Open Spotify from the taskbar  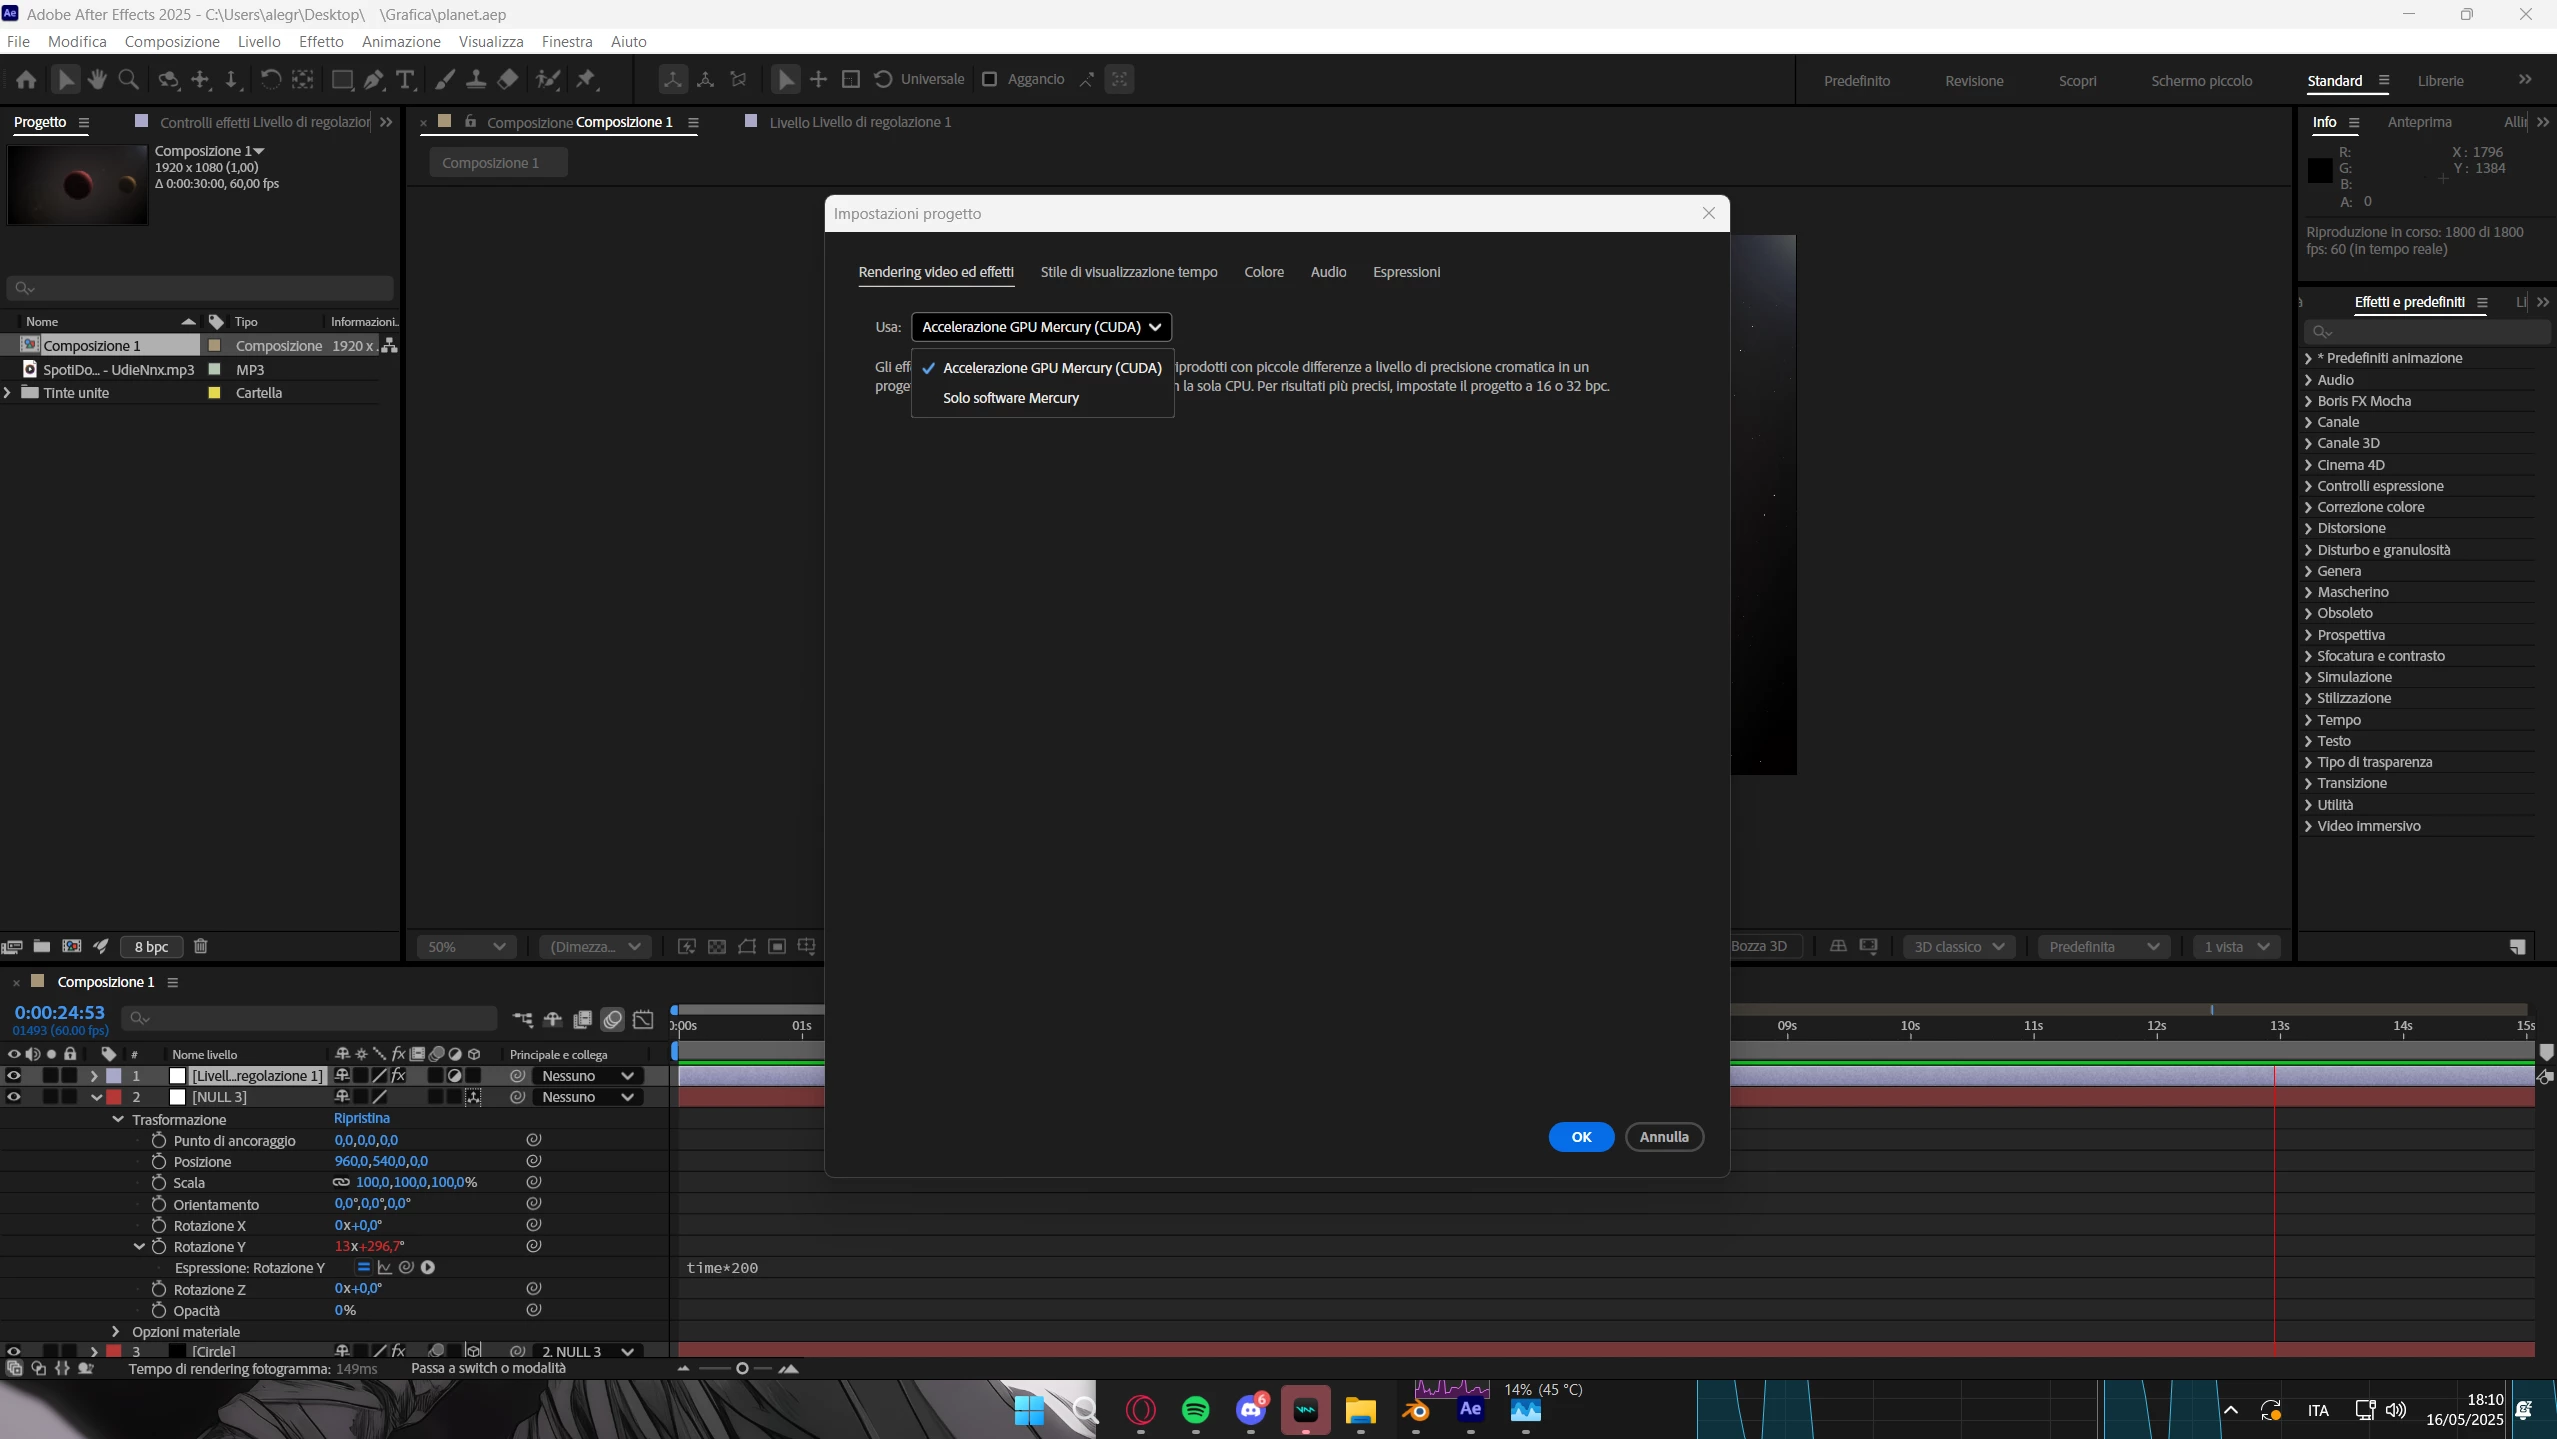point(1195,1410)
